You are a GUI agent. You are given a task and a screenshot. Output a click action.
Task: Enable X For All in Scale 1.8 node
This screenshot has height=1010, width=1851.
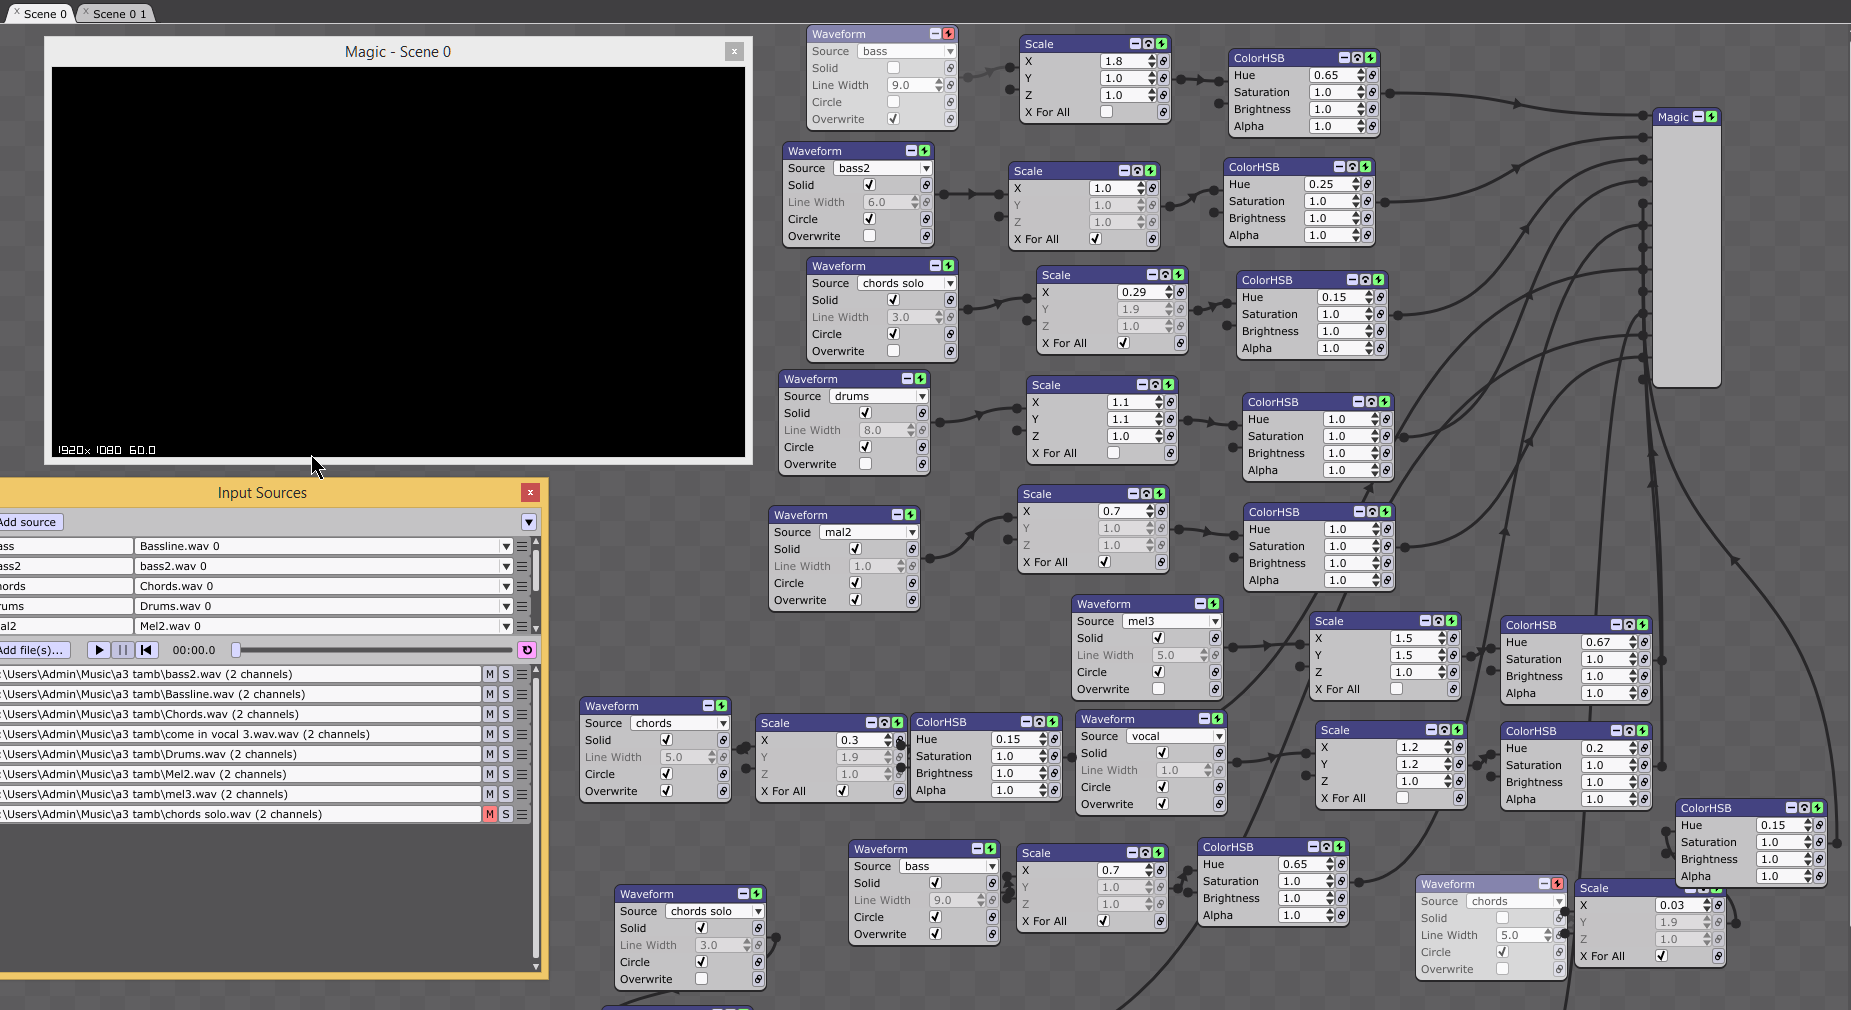[x=1106, y=112]
